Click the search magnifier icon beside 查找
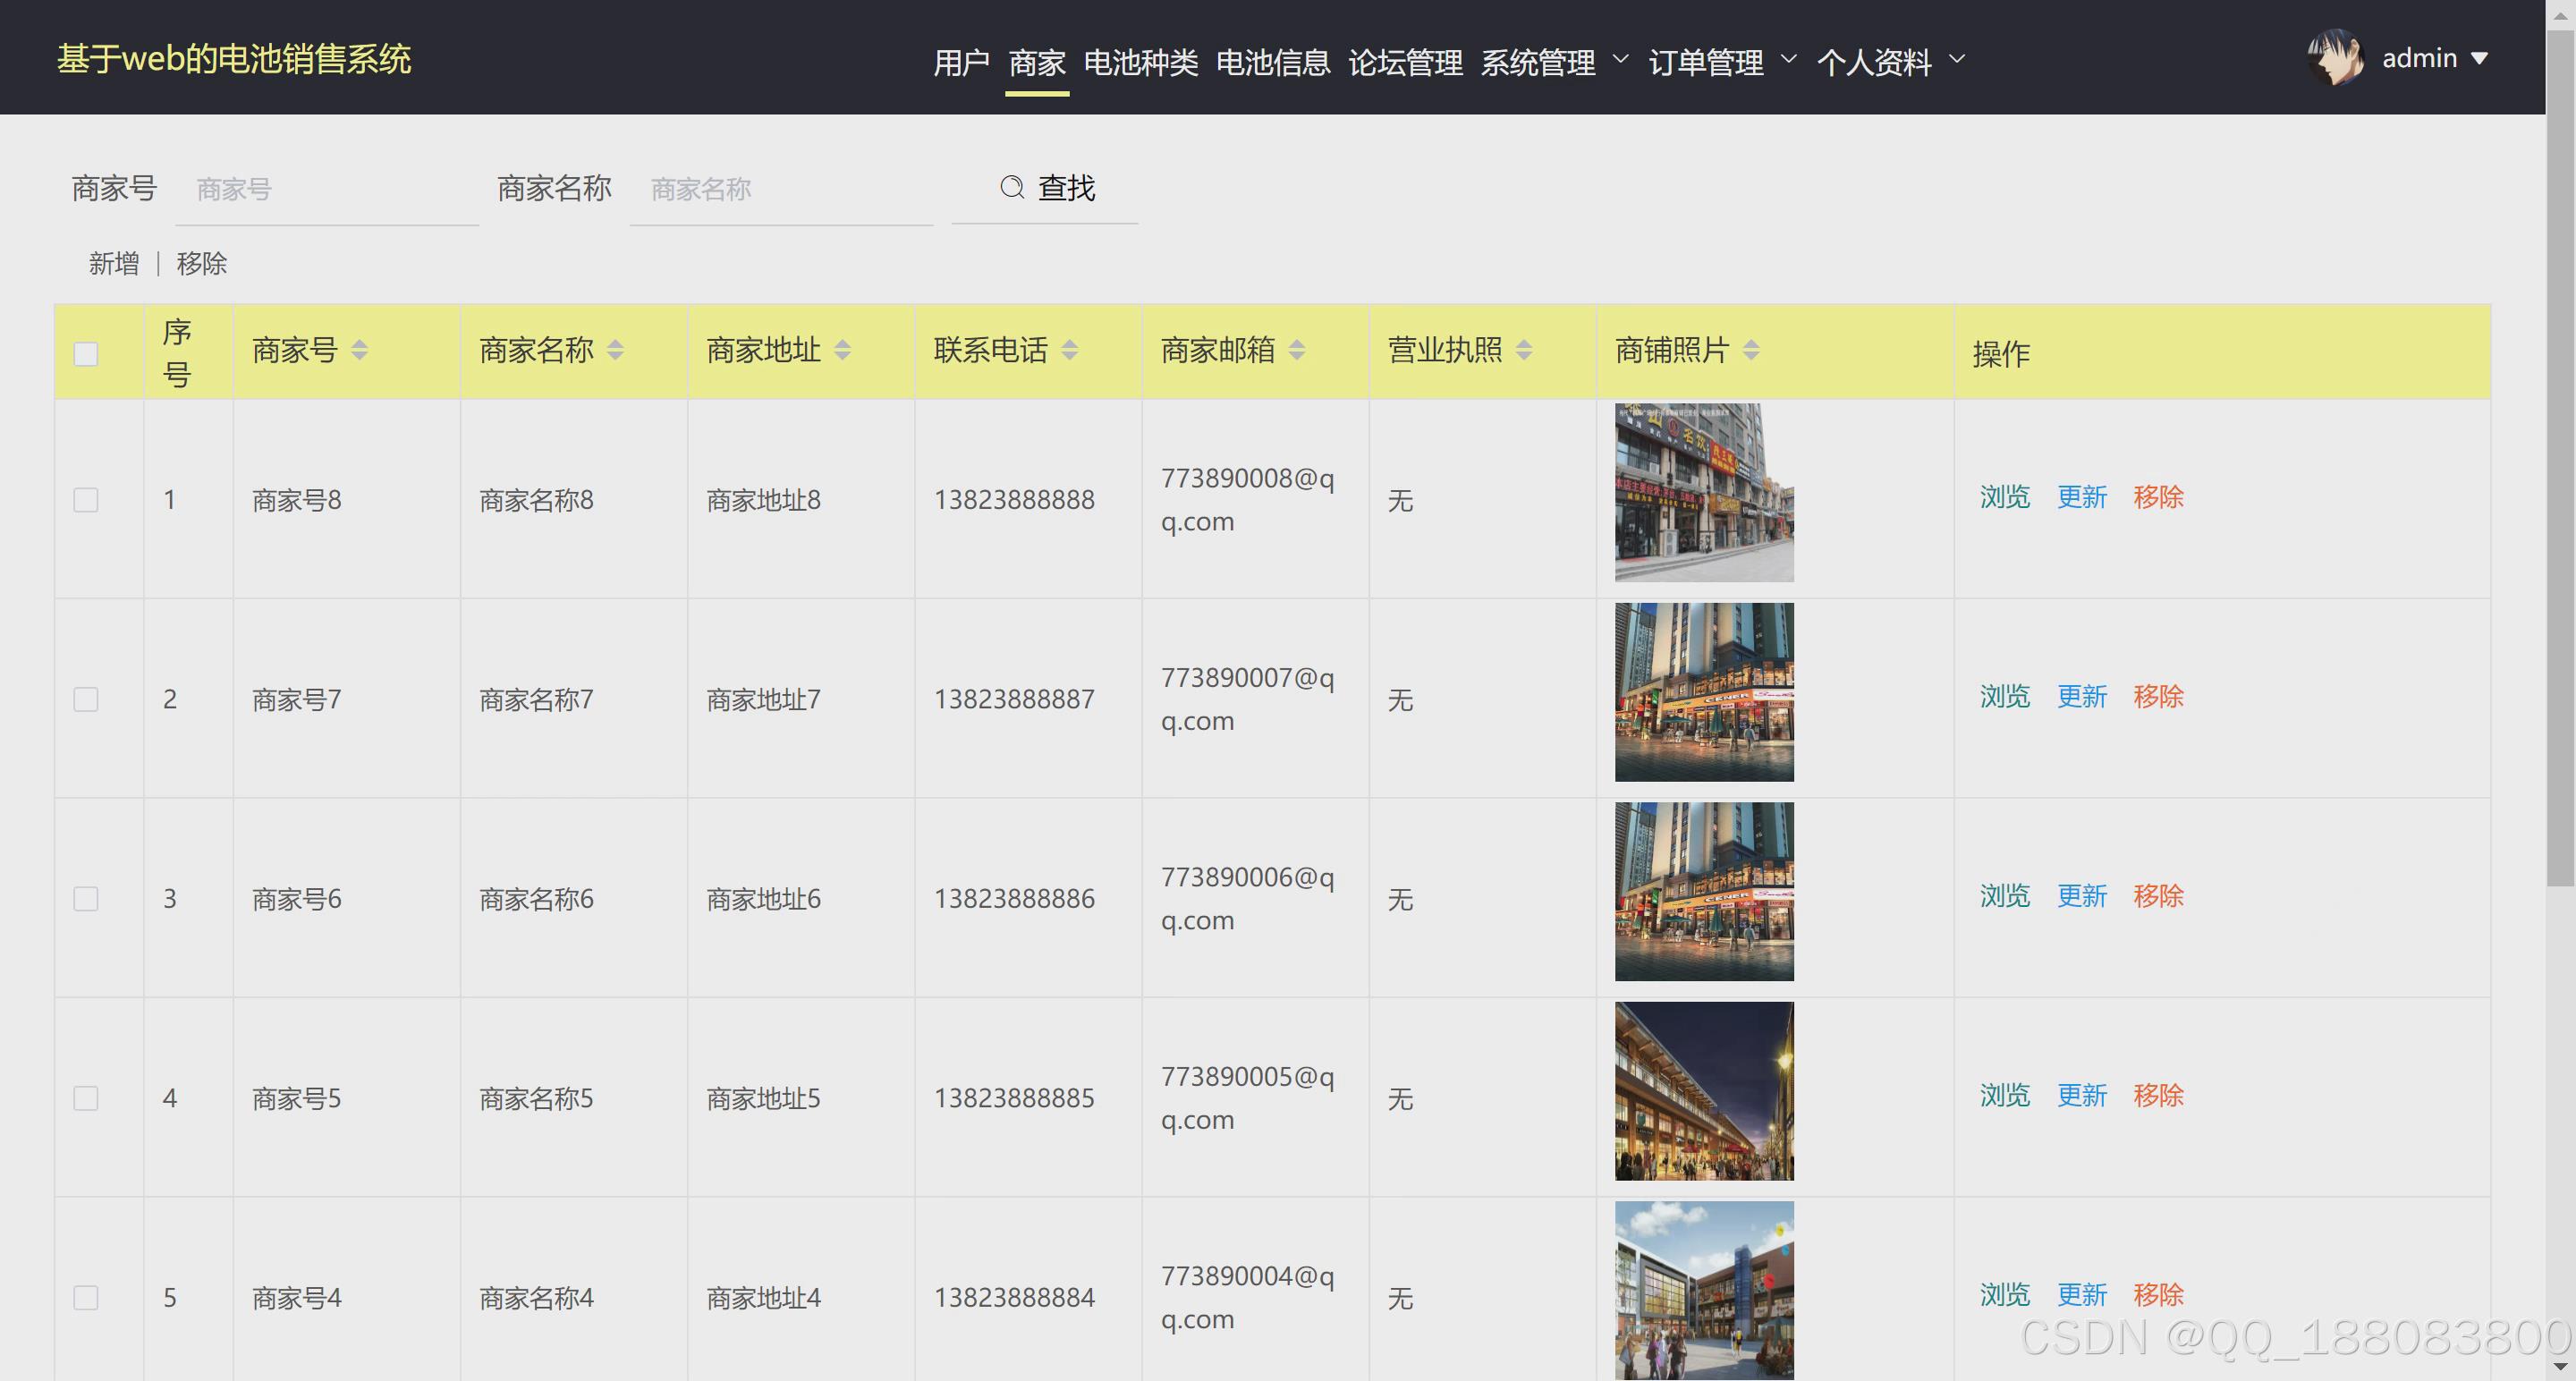The height and width of the screenshot is (1381, 2576). tap(1011, 187)
